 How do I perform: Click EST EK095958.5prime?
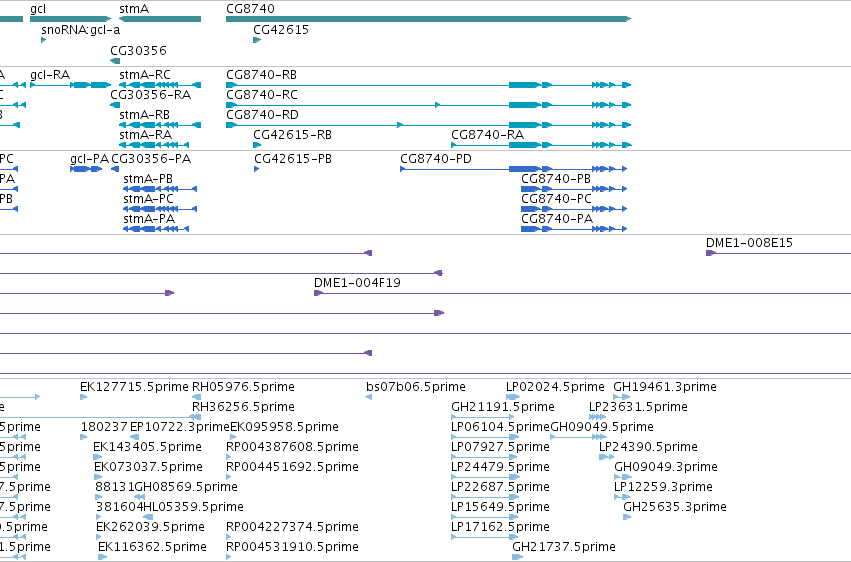point(284,427)
